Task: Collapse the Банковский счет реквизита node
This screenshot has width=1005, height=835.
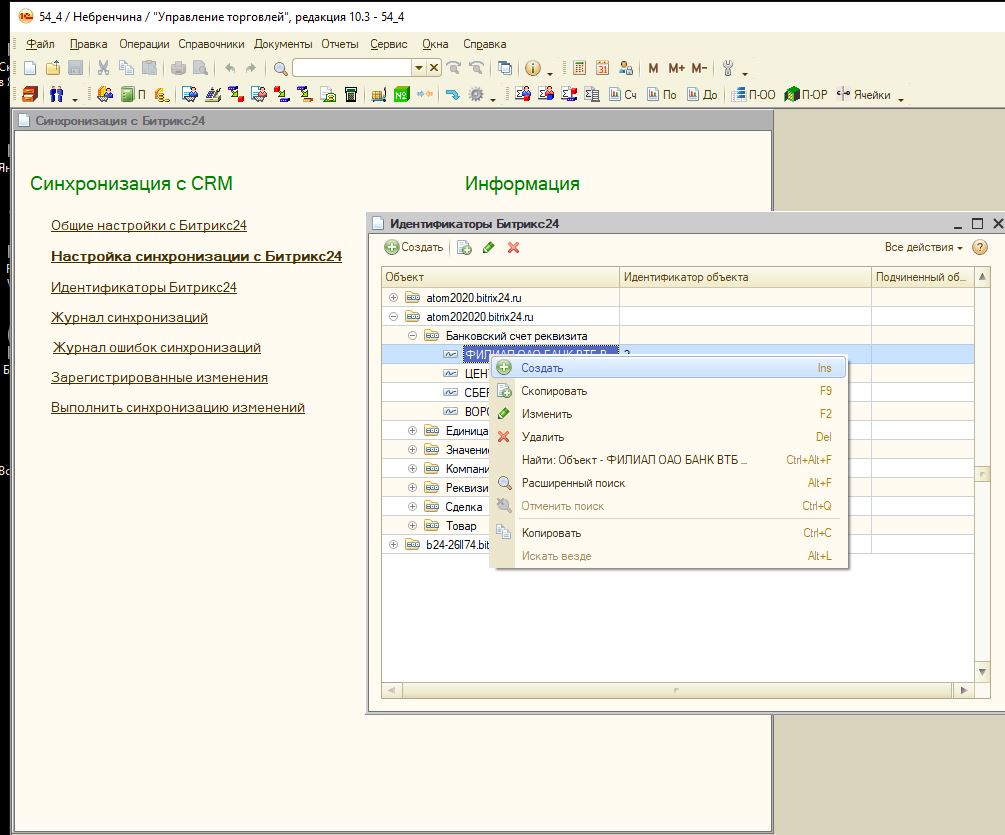Action: tap(412, 335)
